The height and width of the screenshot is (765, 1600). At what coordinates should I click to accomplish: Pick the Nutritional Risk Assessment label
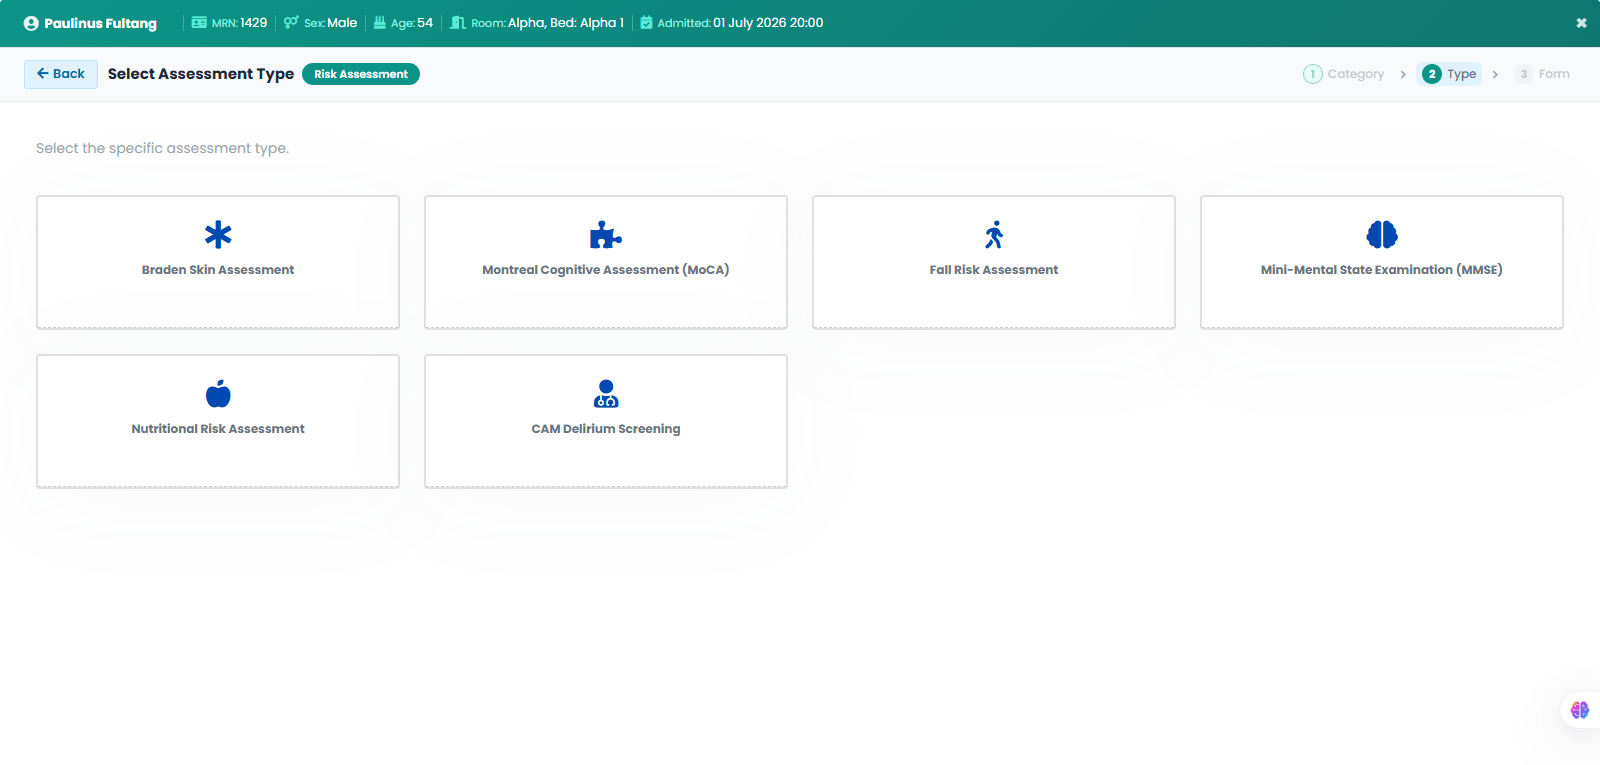[x=218, y=429]
